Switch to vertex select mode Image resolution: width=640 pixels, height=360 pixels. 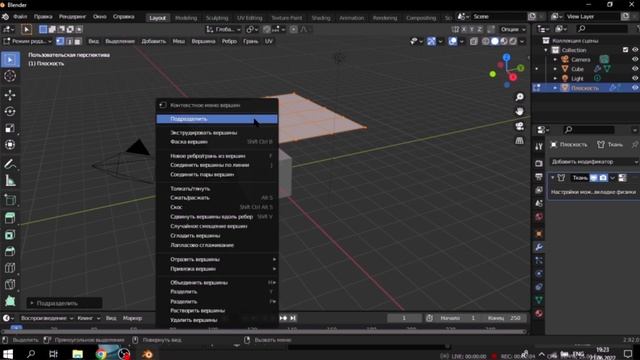point(60,41)
